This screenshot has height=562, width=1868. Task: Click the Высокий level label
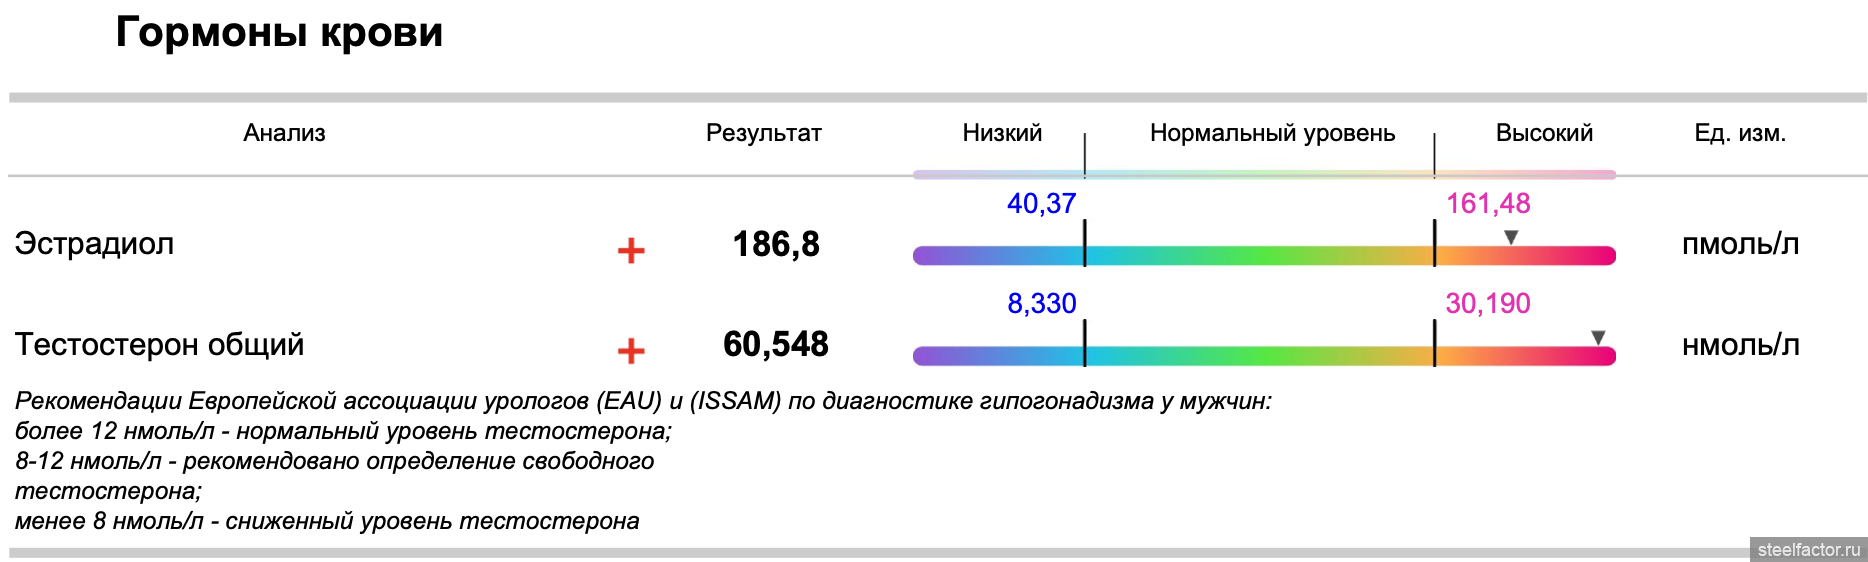(x=1544, y=133)
